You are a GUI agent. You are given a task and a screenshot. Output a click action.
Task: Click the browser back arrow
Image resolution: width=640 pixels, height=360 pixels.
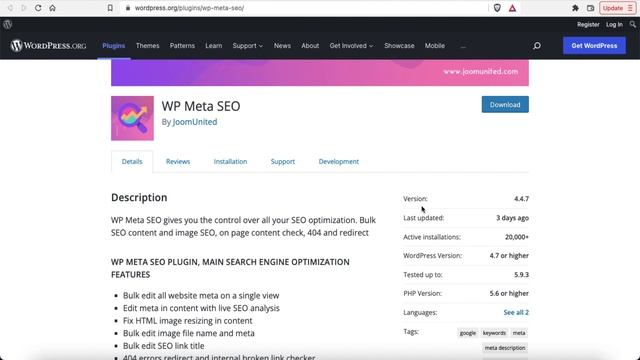10,8
